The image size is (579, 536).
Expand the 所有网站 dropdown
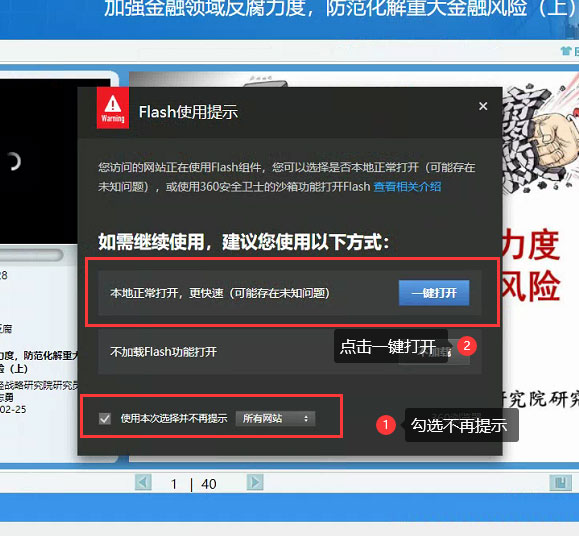[x=275, y=419]
